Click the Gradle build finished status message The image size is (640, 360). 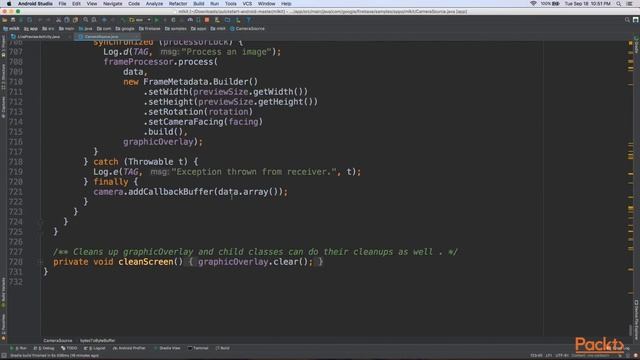pyautogui.click(x=54, y=356)
